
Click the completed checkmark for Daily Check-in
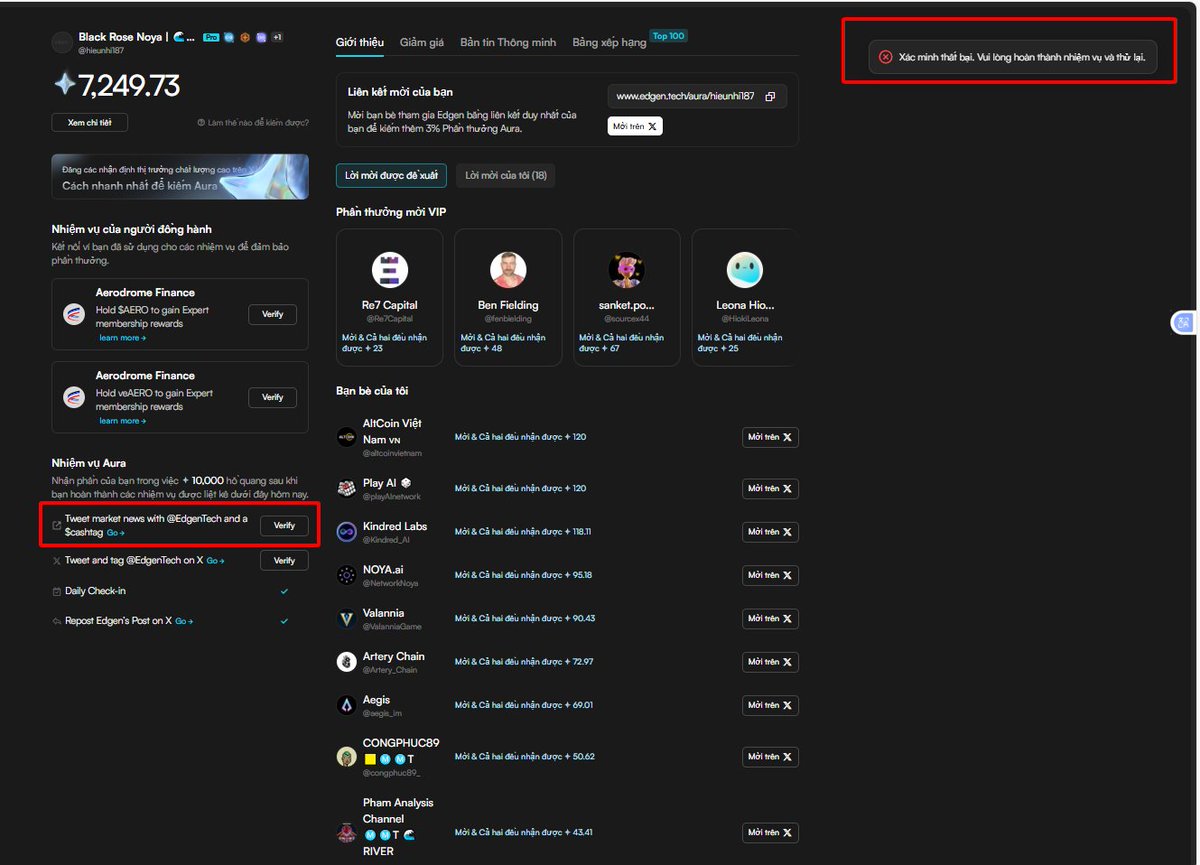tap(284, 591)
